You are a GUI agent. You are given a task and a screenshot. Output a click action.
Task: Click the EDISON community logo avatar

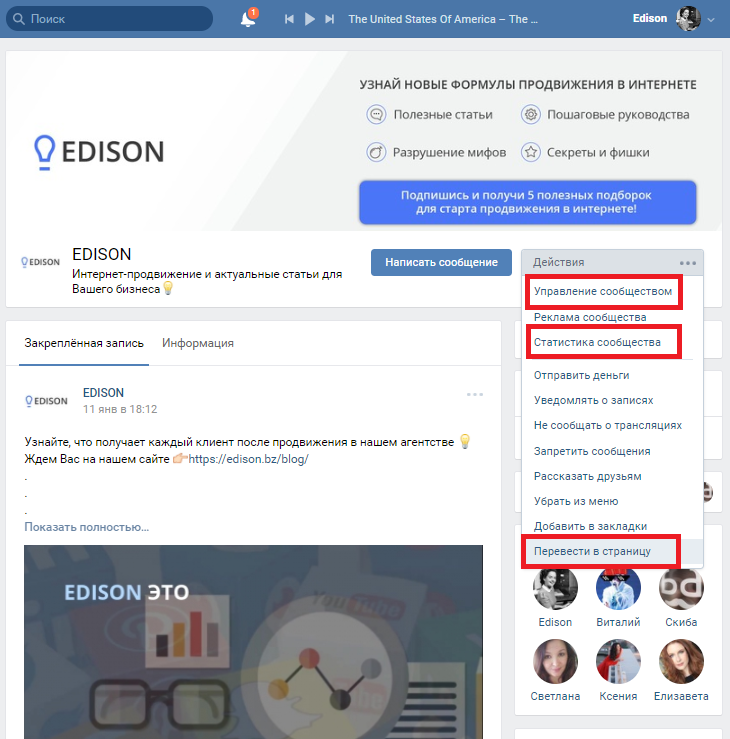[41, 263]
